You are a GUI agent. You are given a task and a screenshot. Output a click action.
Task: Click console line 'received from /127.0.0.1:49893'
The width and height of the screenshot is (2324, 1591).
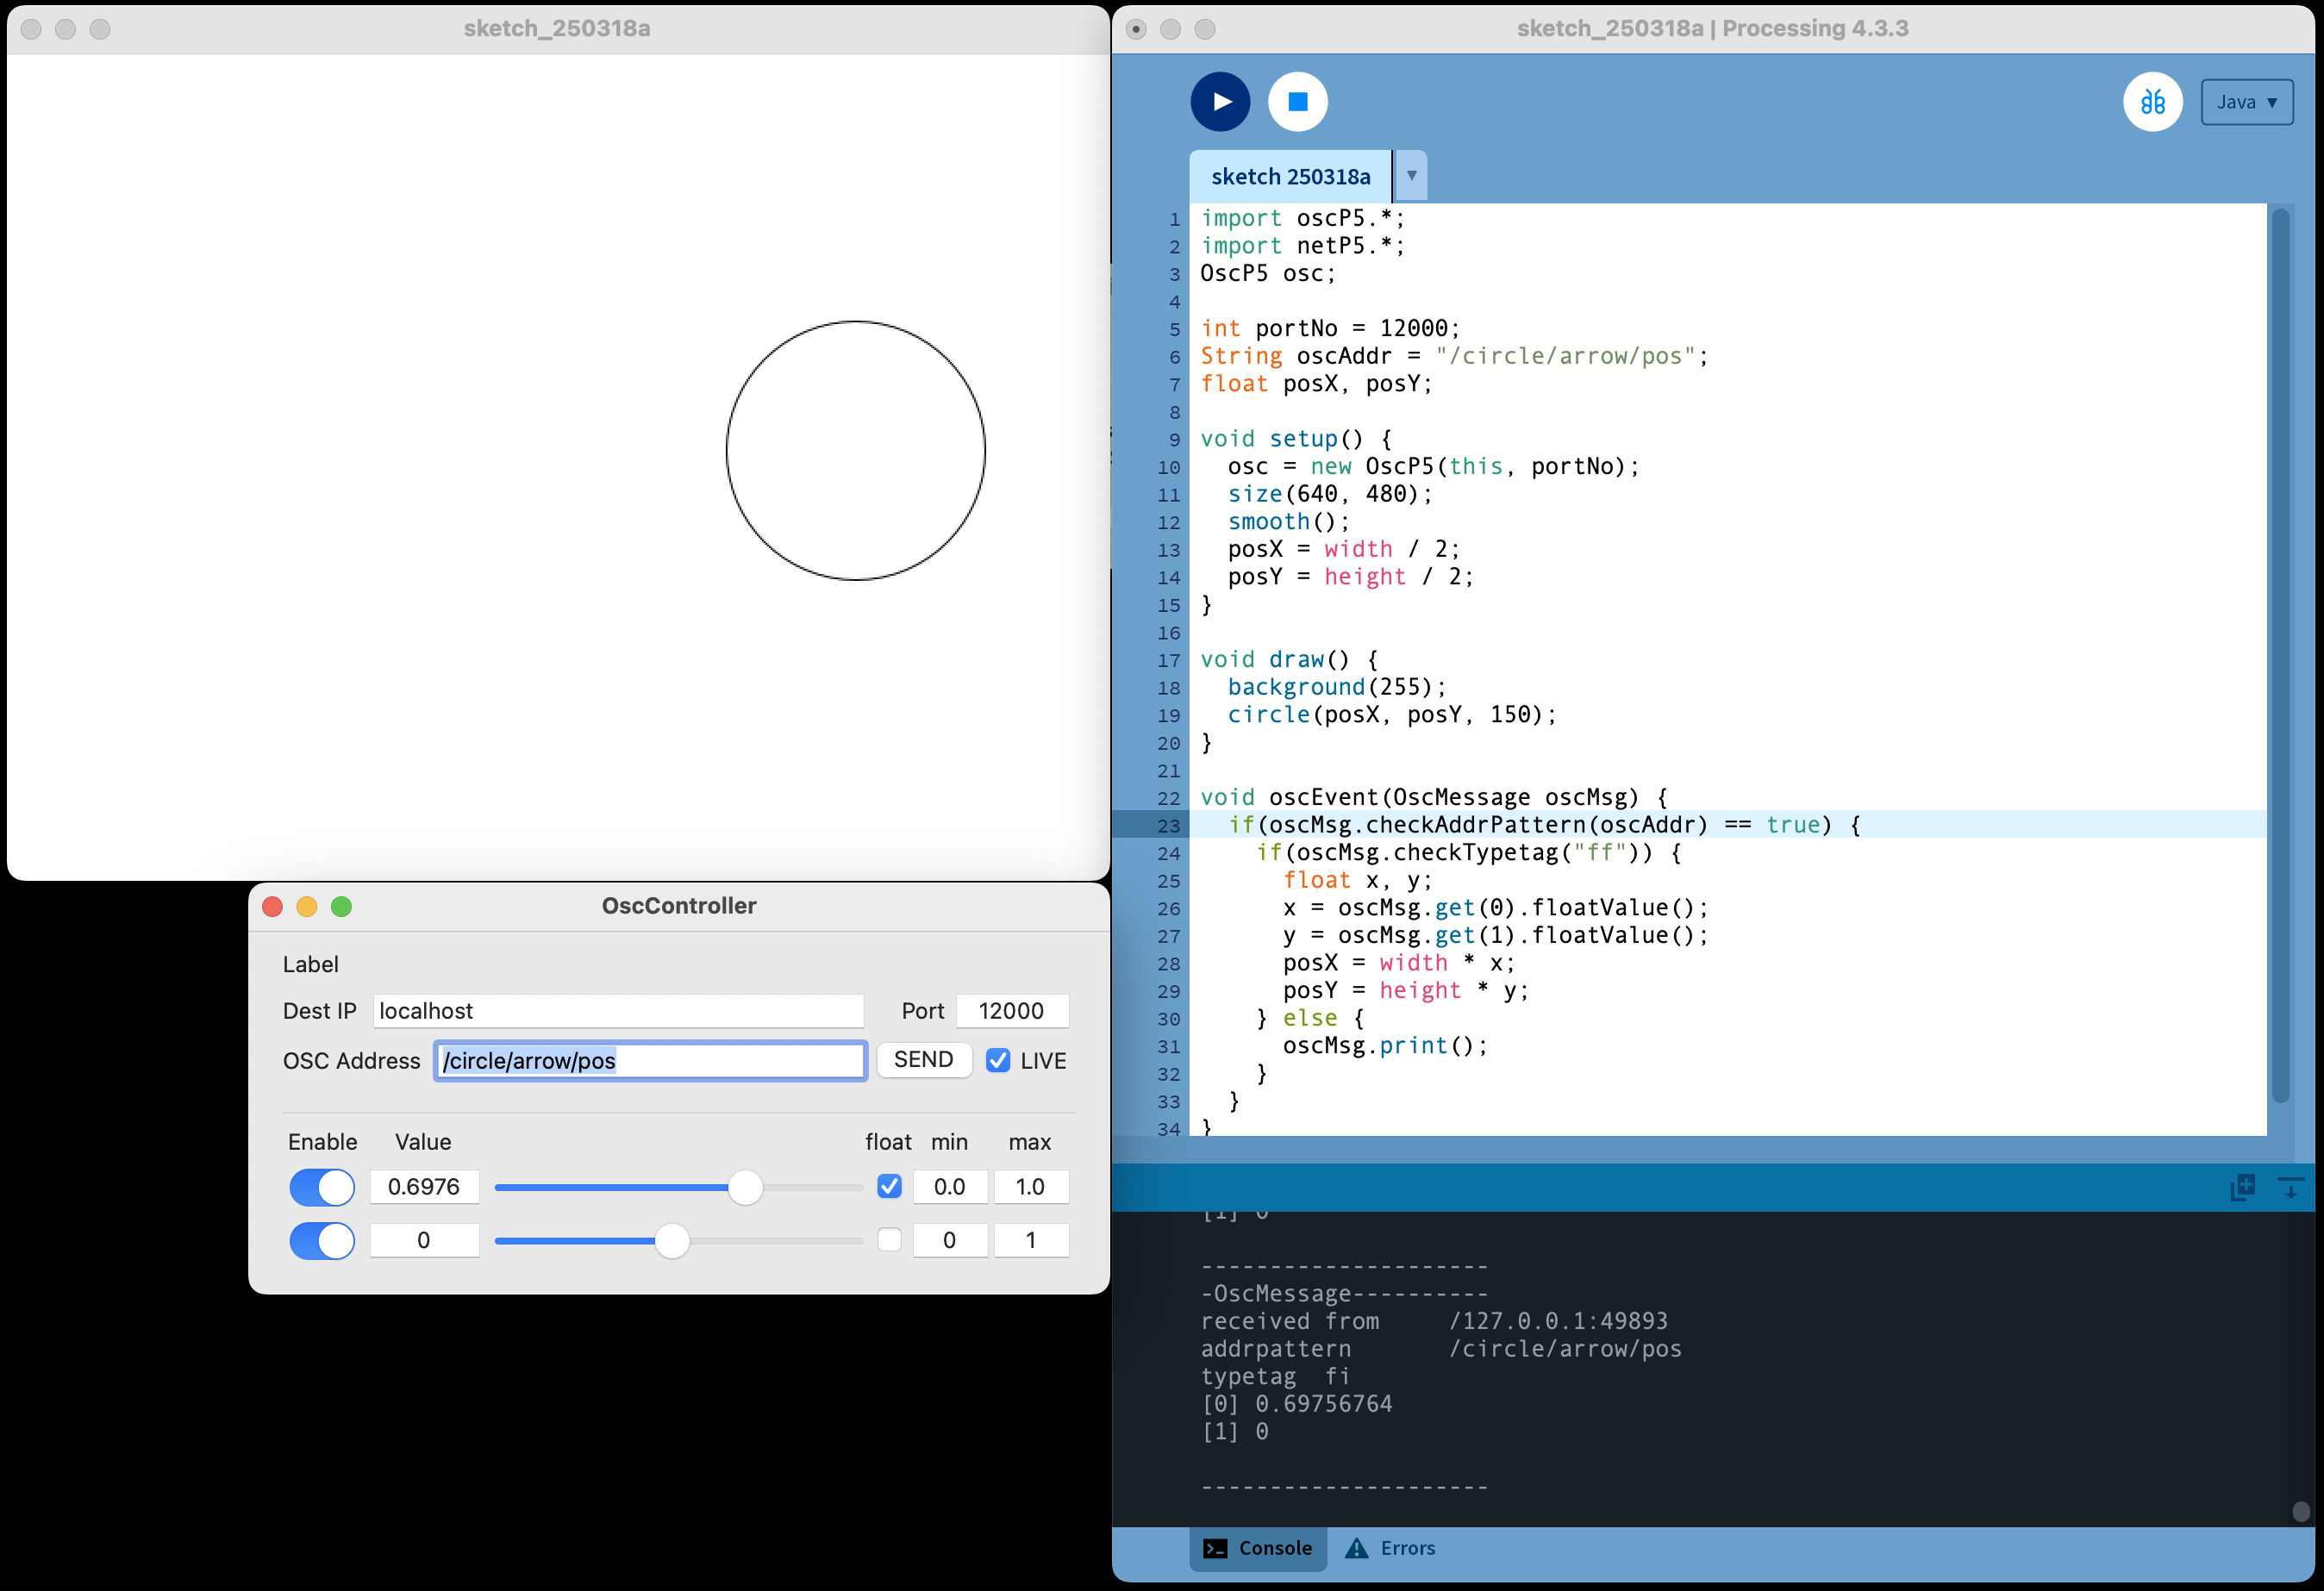[x=1434, y=1322]
